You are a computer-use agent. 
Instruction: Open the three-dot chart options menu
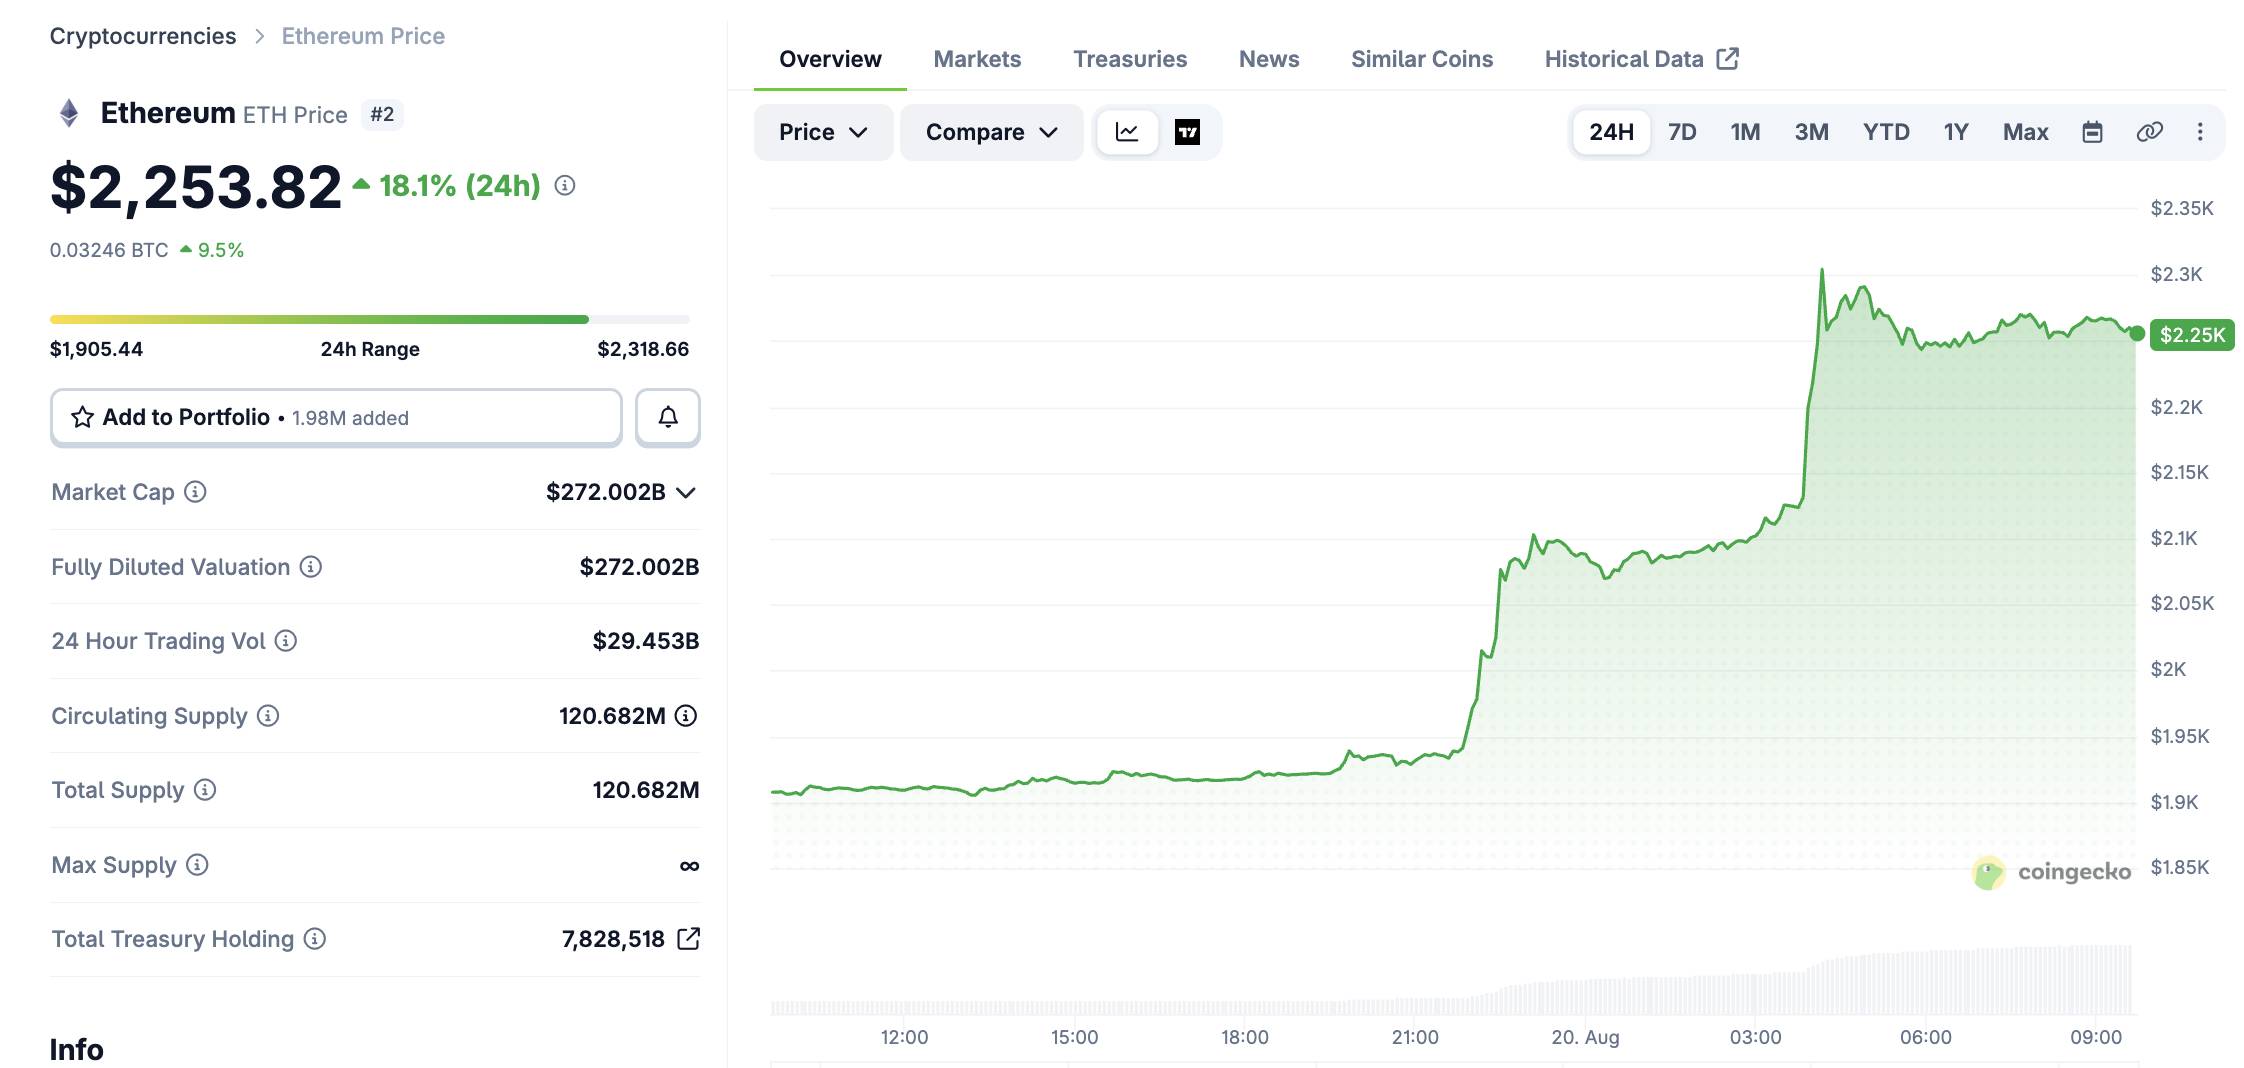click(x=2200, y=132)
